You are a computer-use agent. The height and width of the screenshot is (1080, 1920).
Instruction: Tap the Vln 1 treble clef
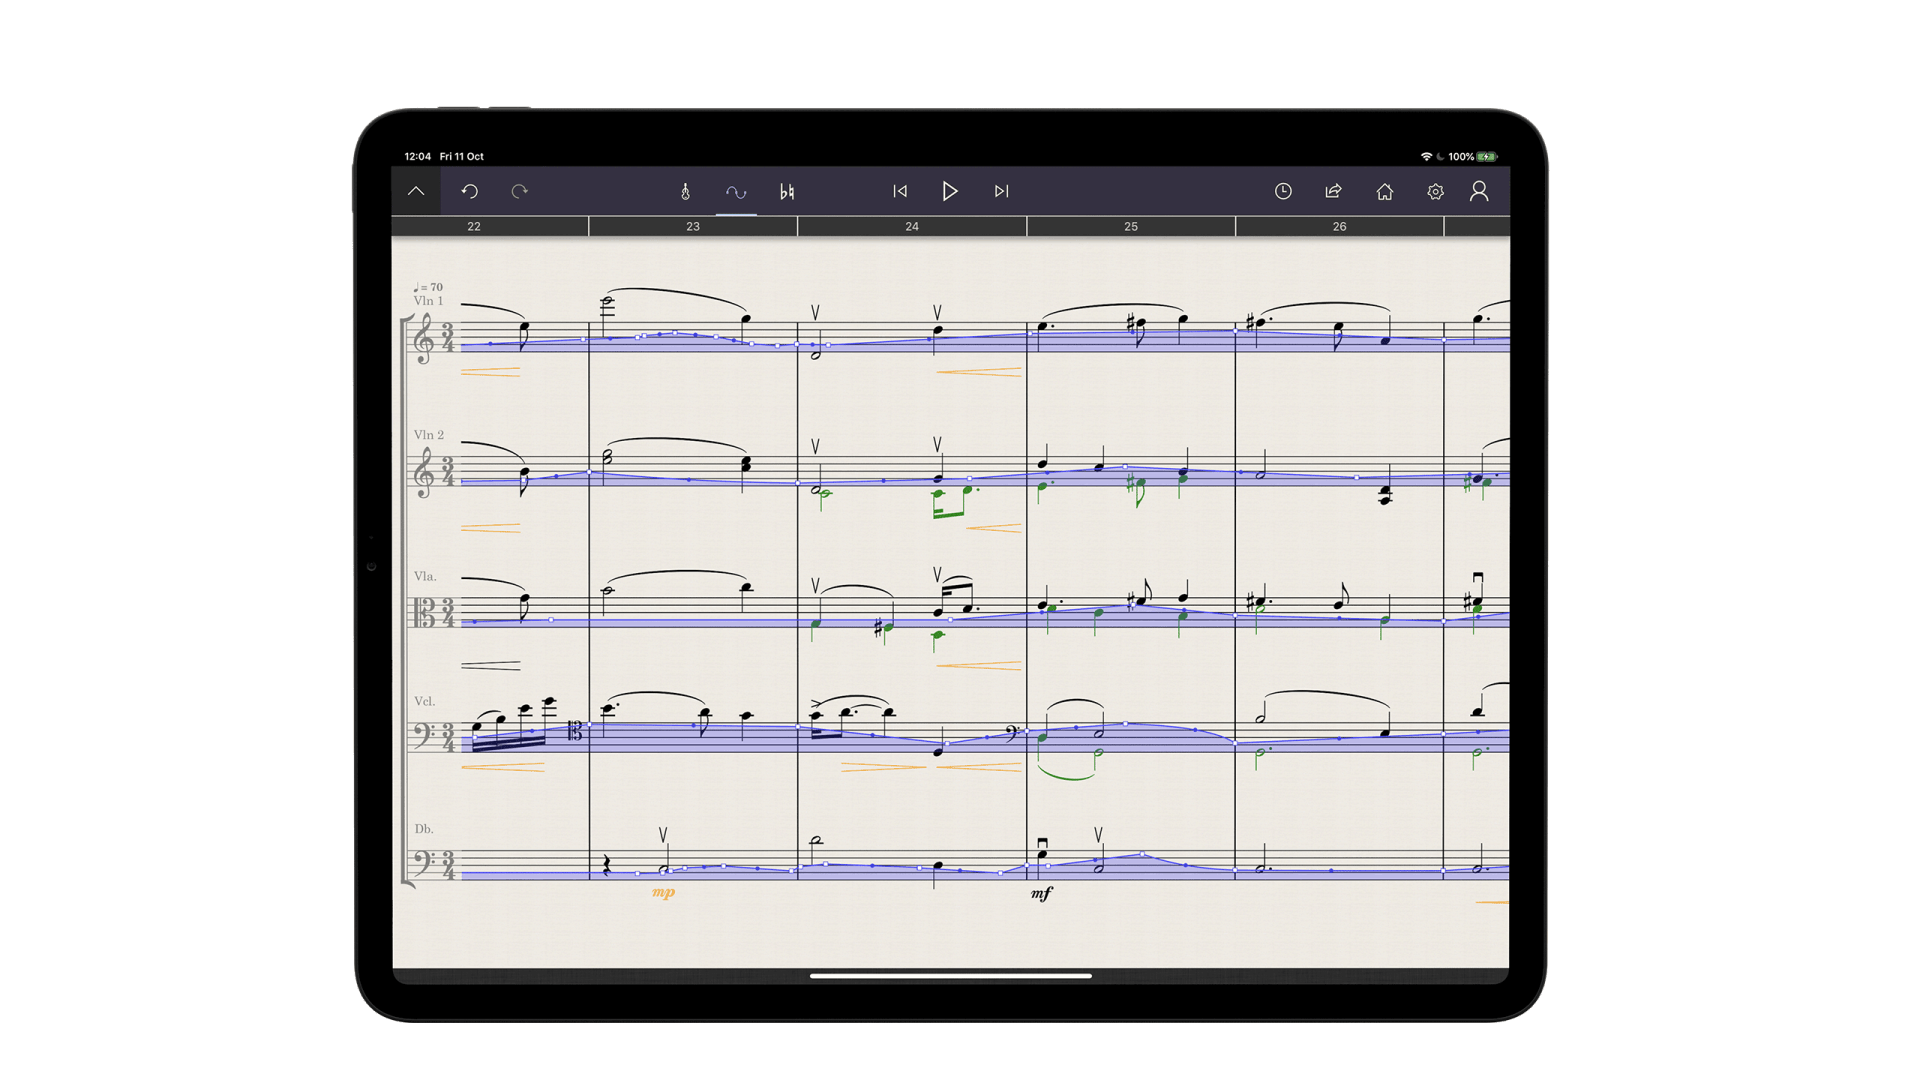424,338
